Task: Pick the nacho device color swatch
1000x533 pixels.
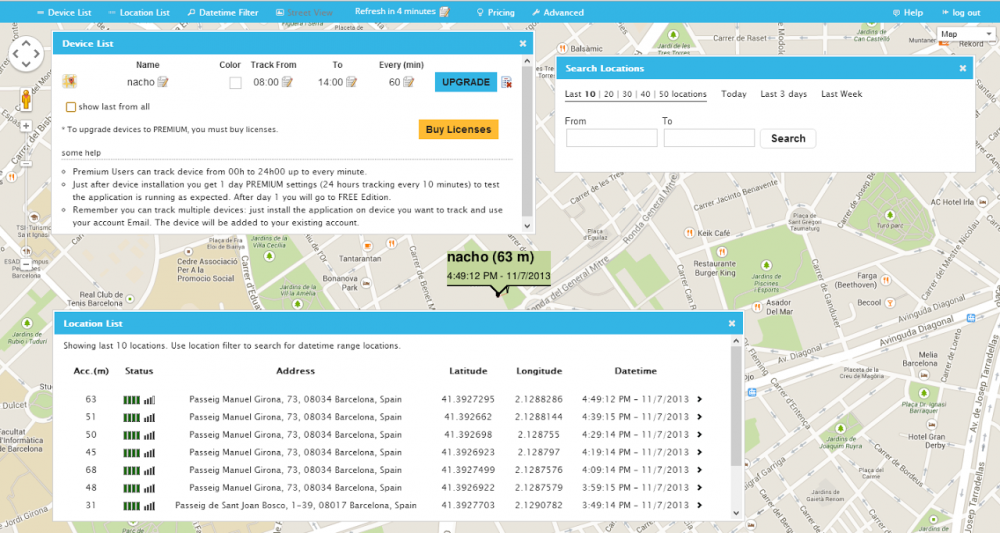Action: (235, 83)
